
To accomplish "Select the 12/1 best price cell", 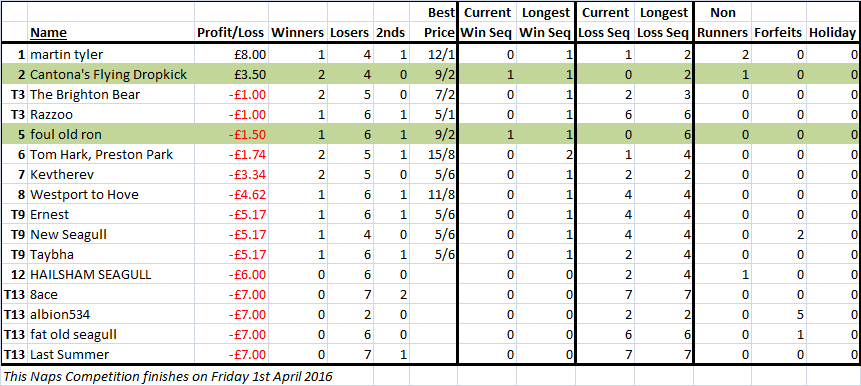I will 434,55.
